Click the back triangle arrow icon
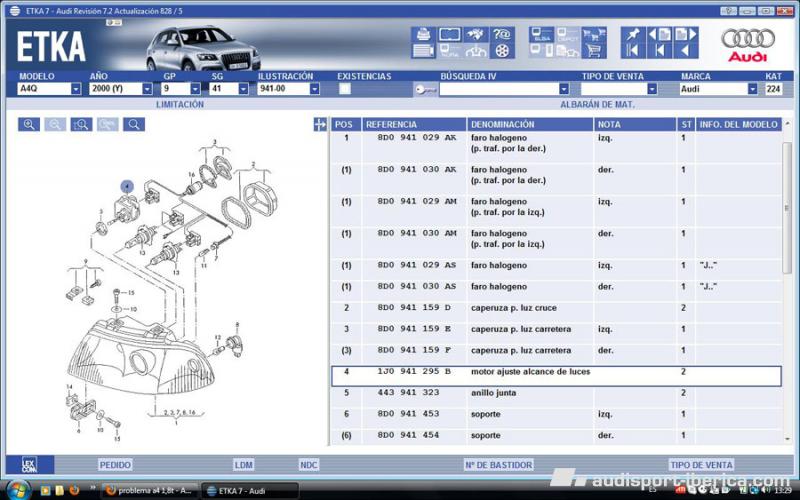 (686, 51)
